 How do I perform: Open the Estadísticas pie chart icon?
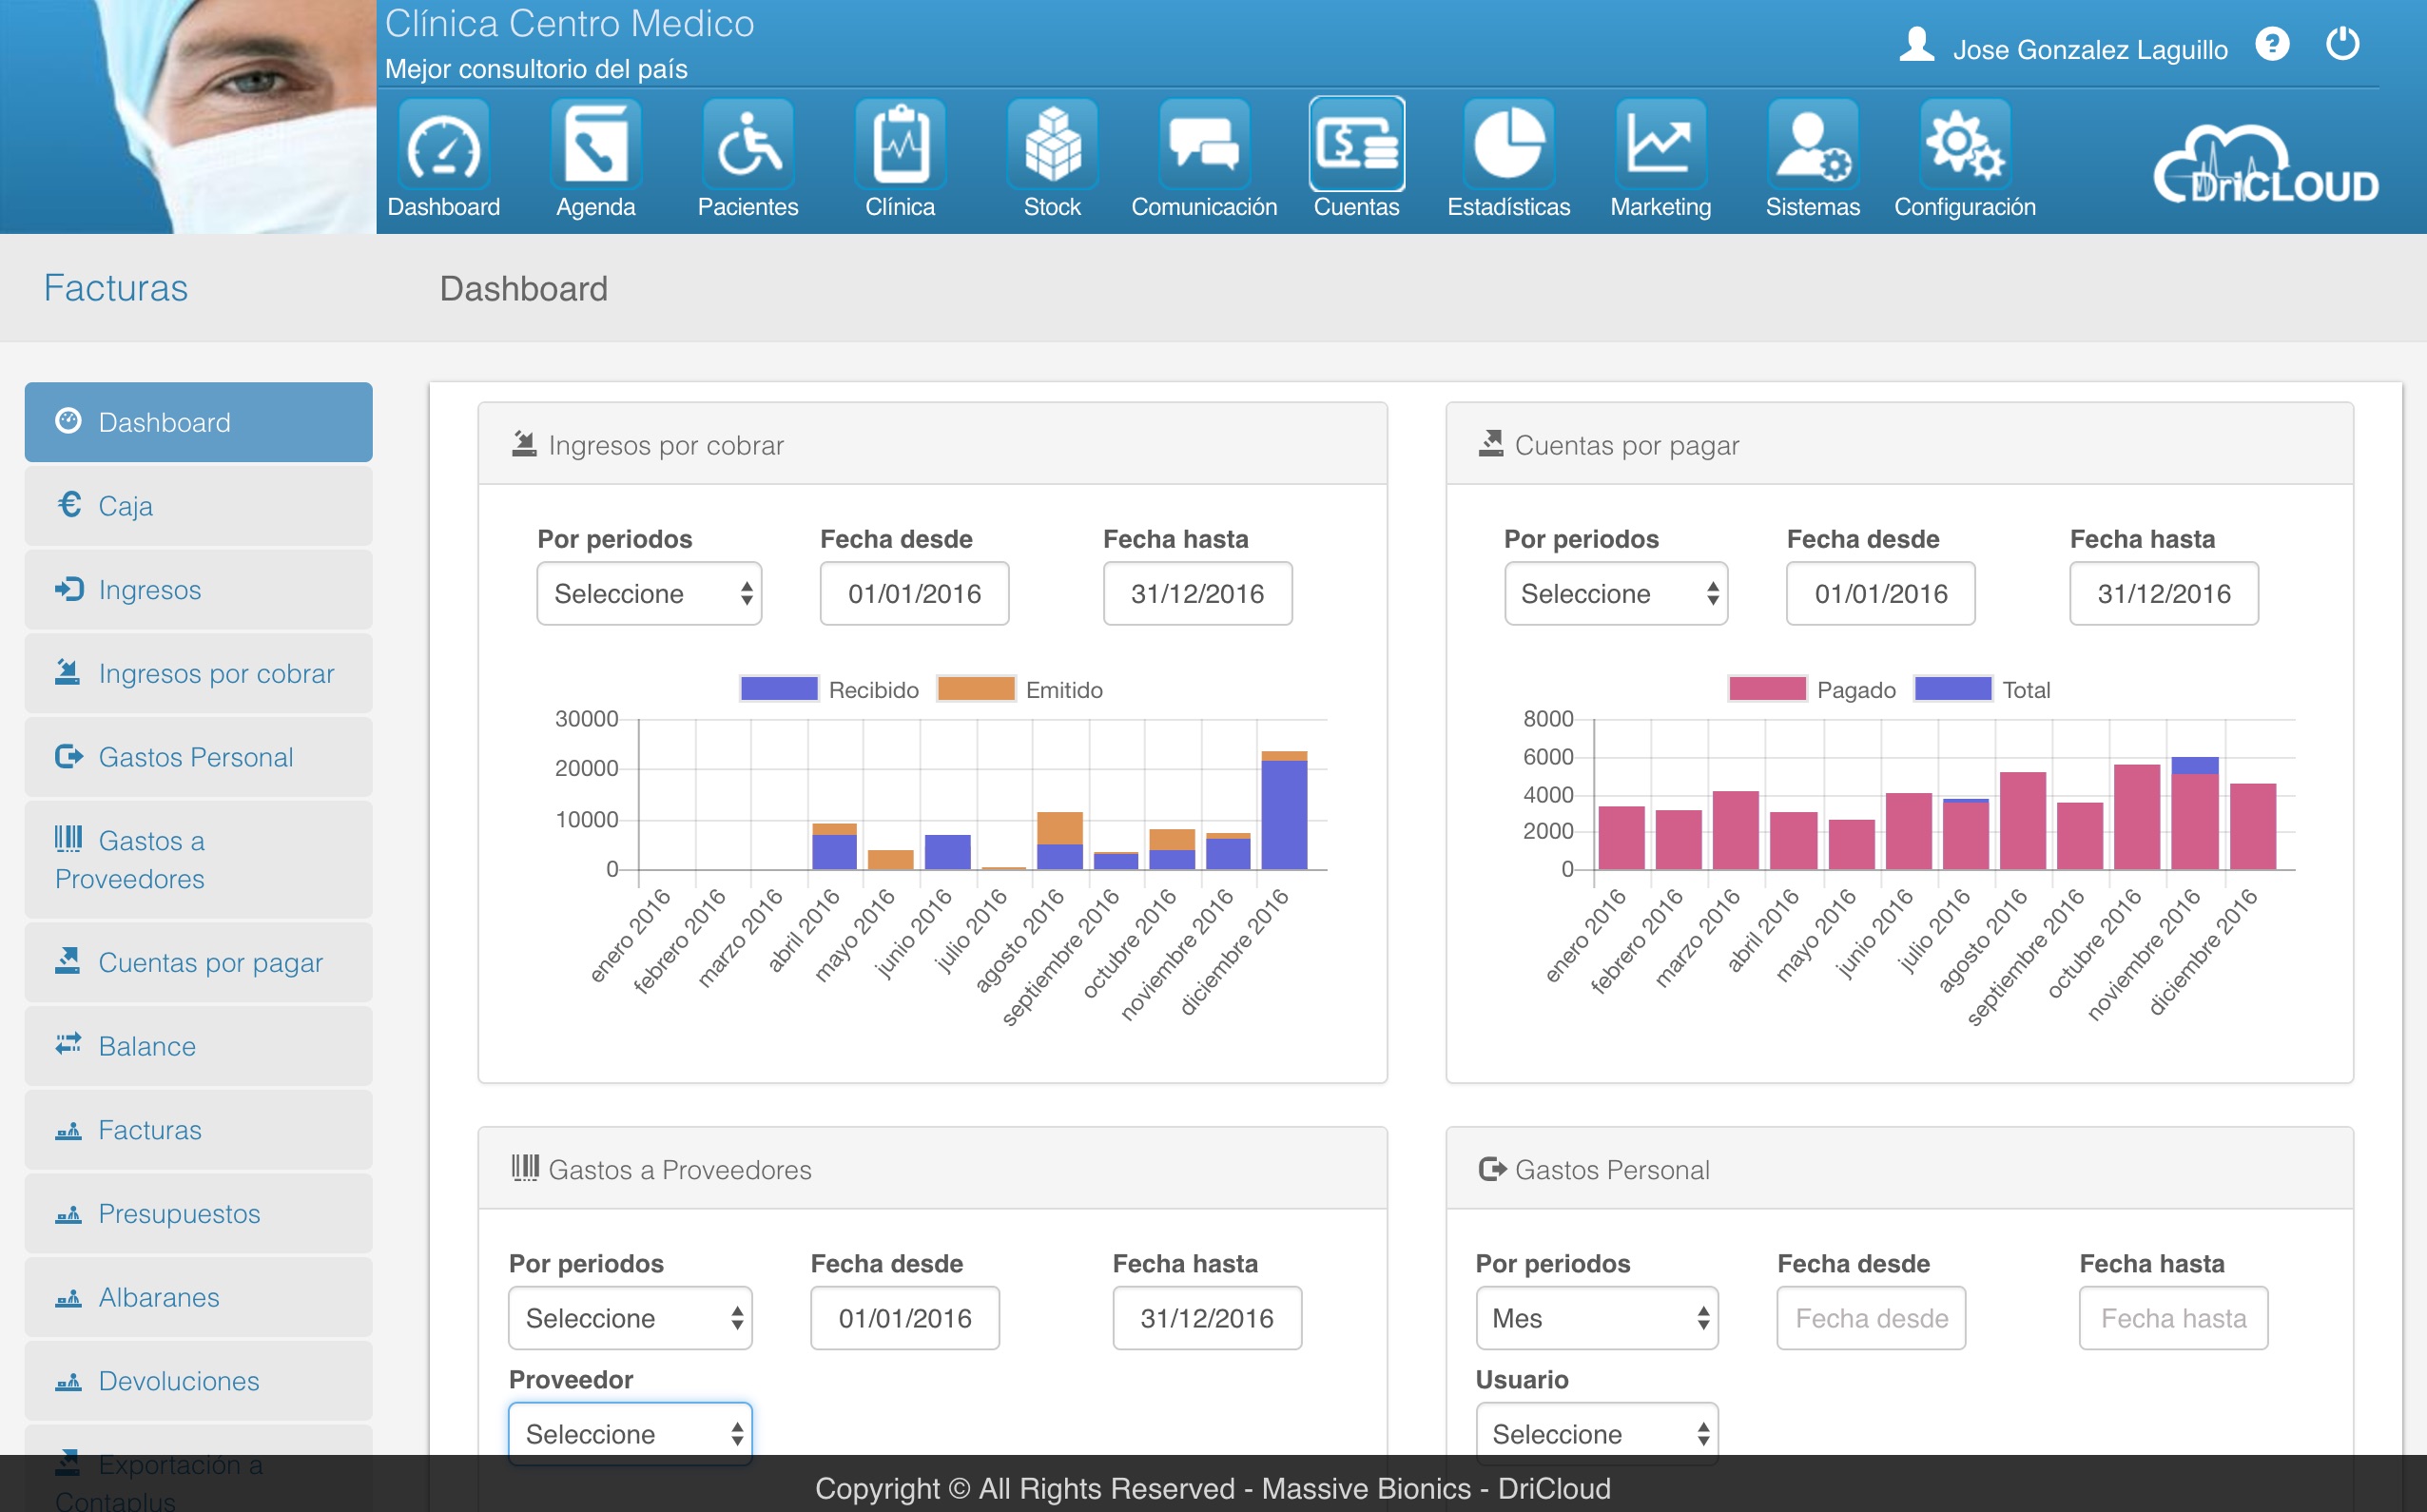[1508, 146]
